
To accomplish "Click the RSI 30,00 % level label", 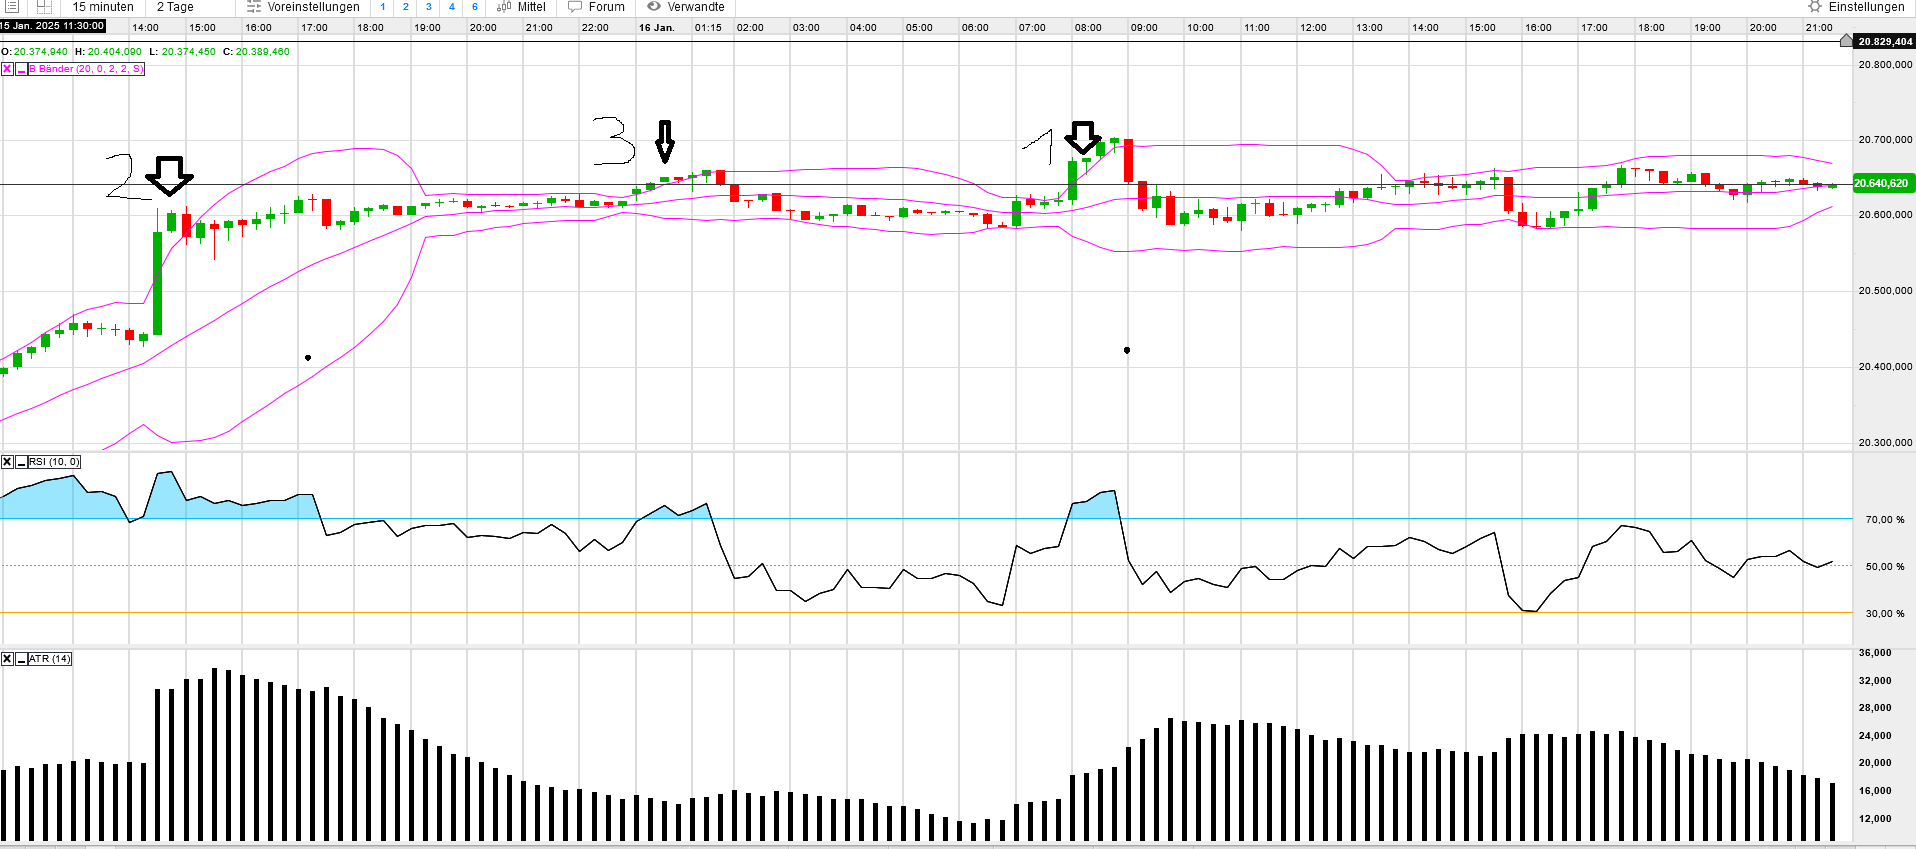I will [1885, 614].
